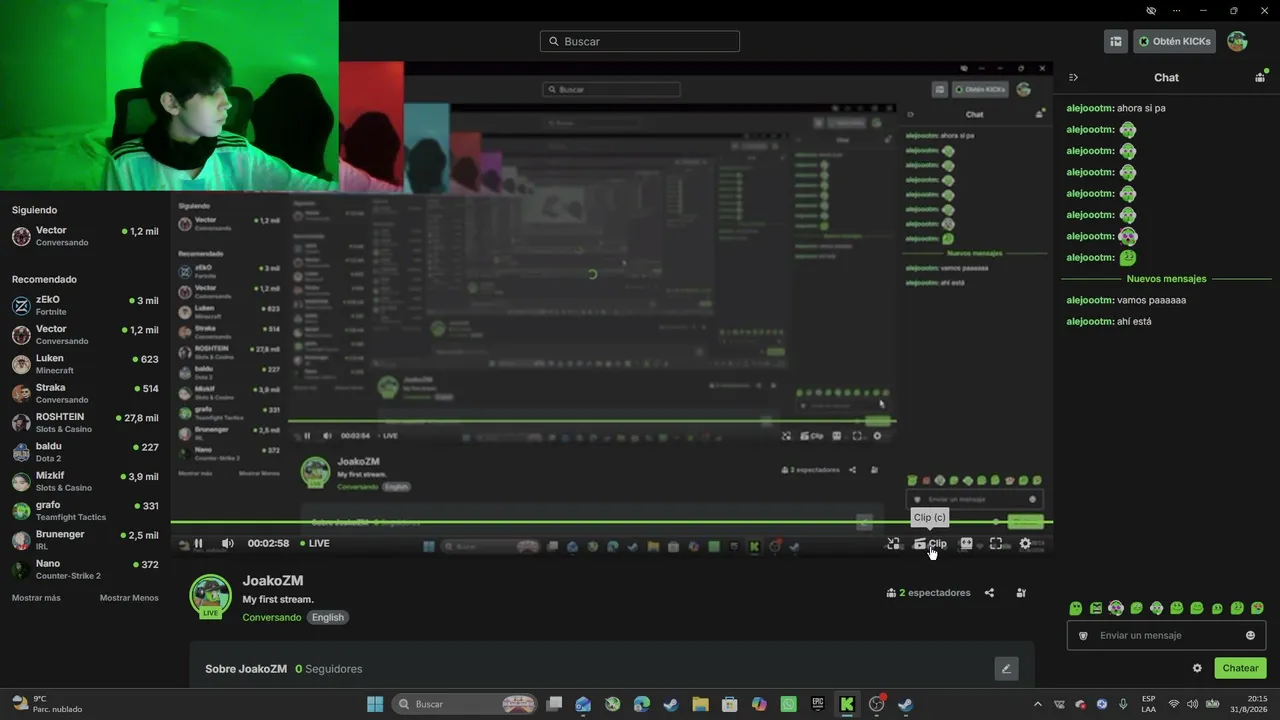
Task: Open Straka recommended channel
Action: click(x=85, y=393)
